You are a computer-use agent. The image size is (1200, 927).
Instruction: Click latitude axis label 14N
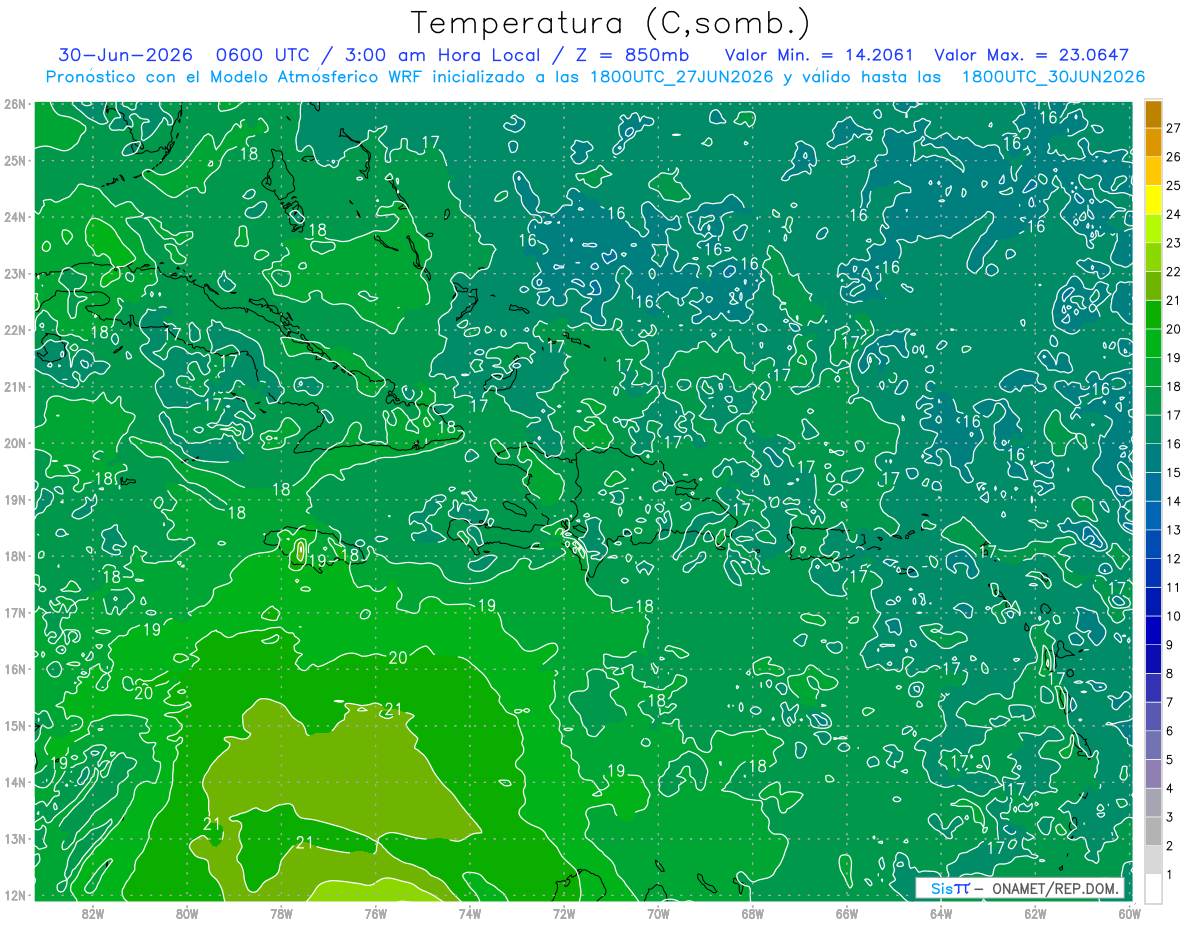16,782
